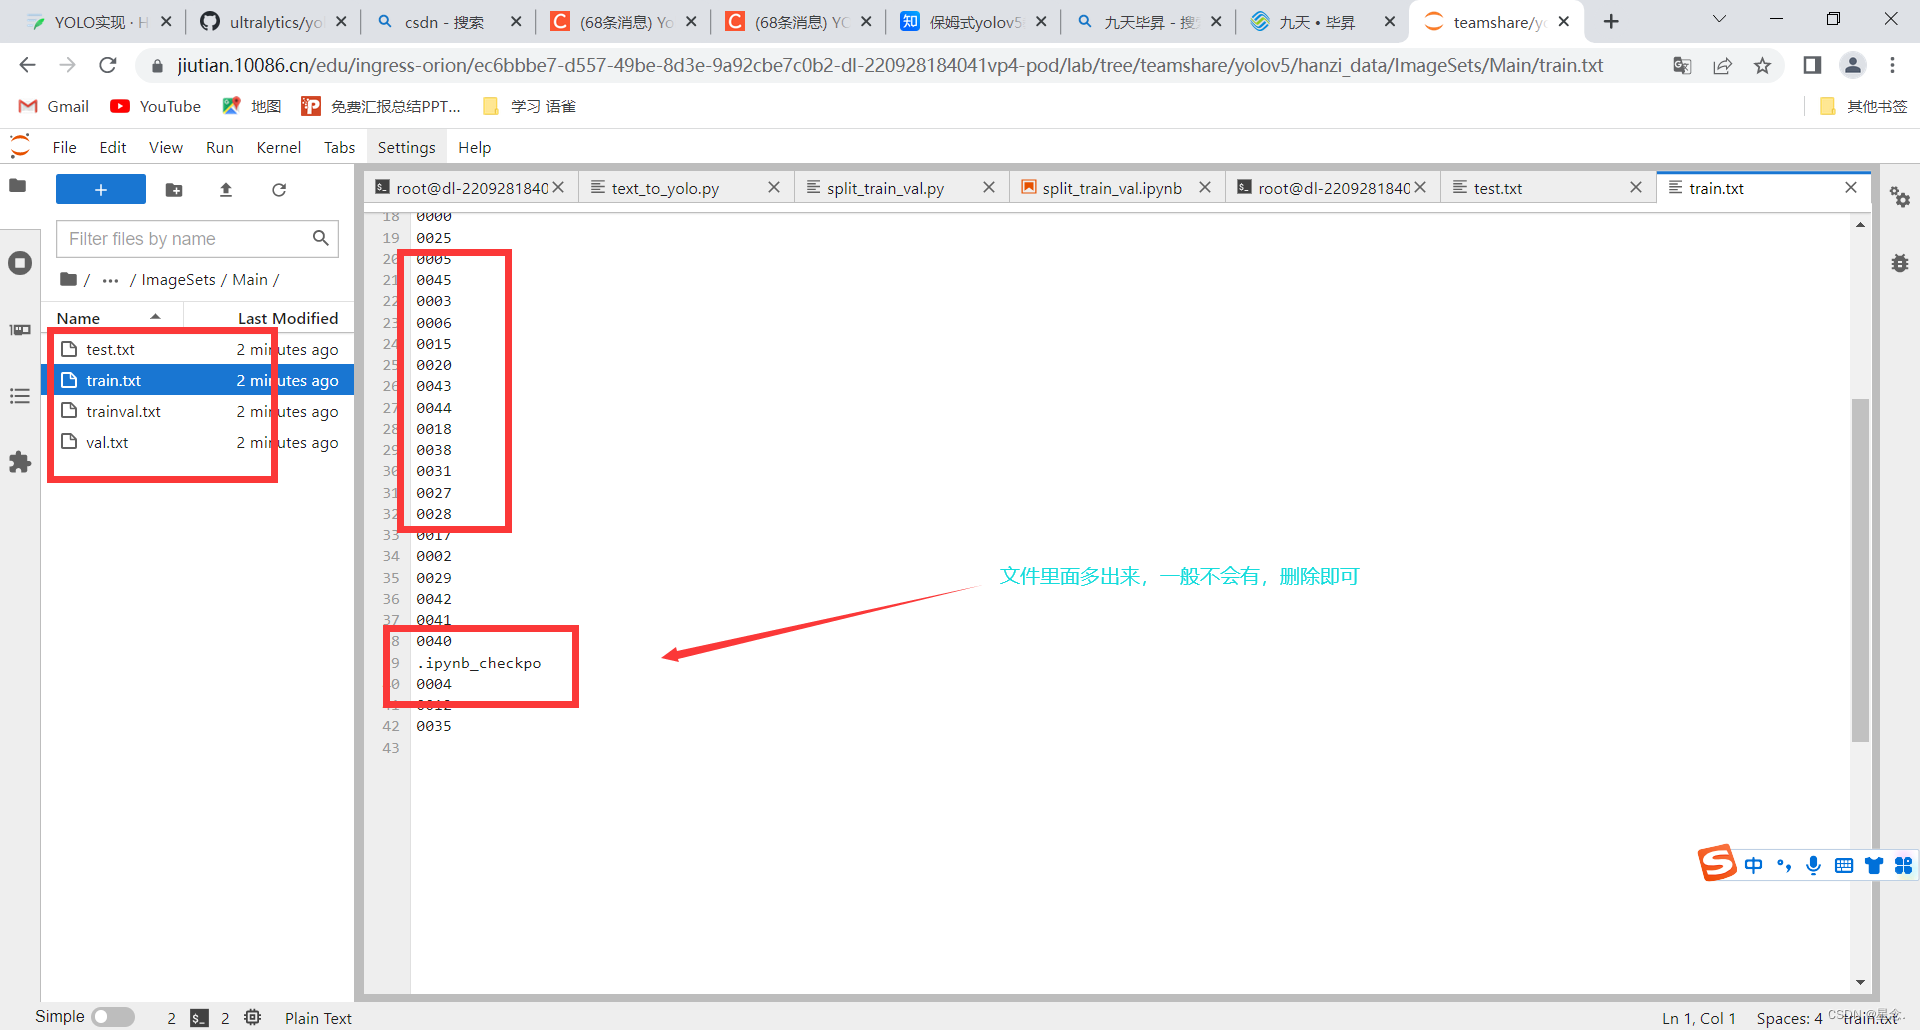
Task: Click the JupyterLab logo icon
Action: (20, 146)
